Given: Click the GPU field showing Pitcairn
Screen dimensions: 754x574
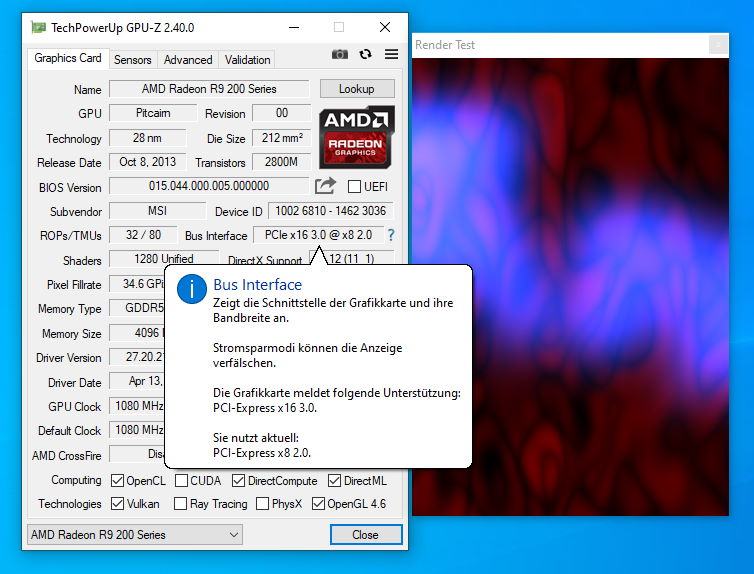Looking at the screenshot, I should (153, 113).
